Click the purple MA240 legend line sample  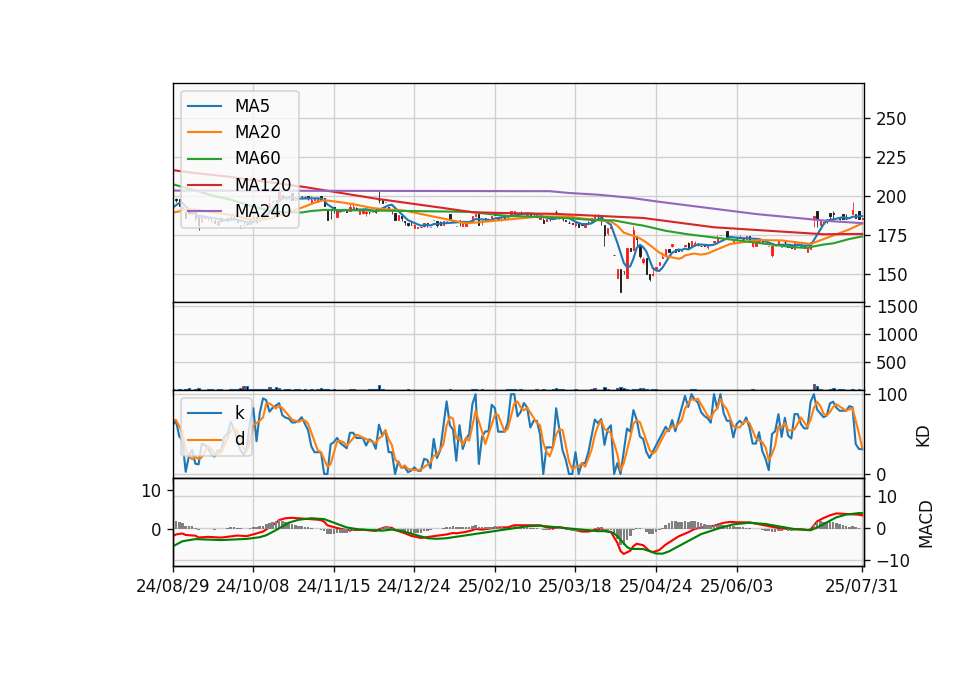204,211
